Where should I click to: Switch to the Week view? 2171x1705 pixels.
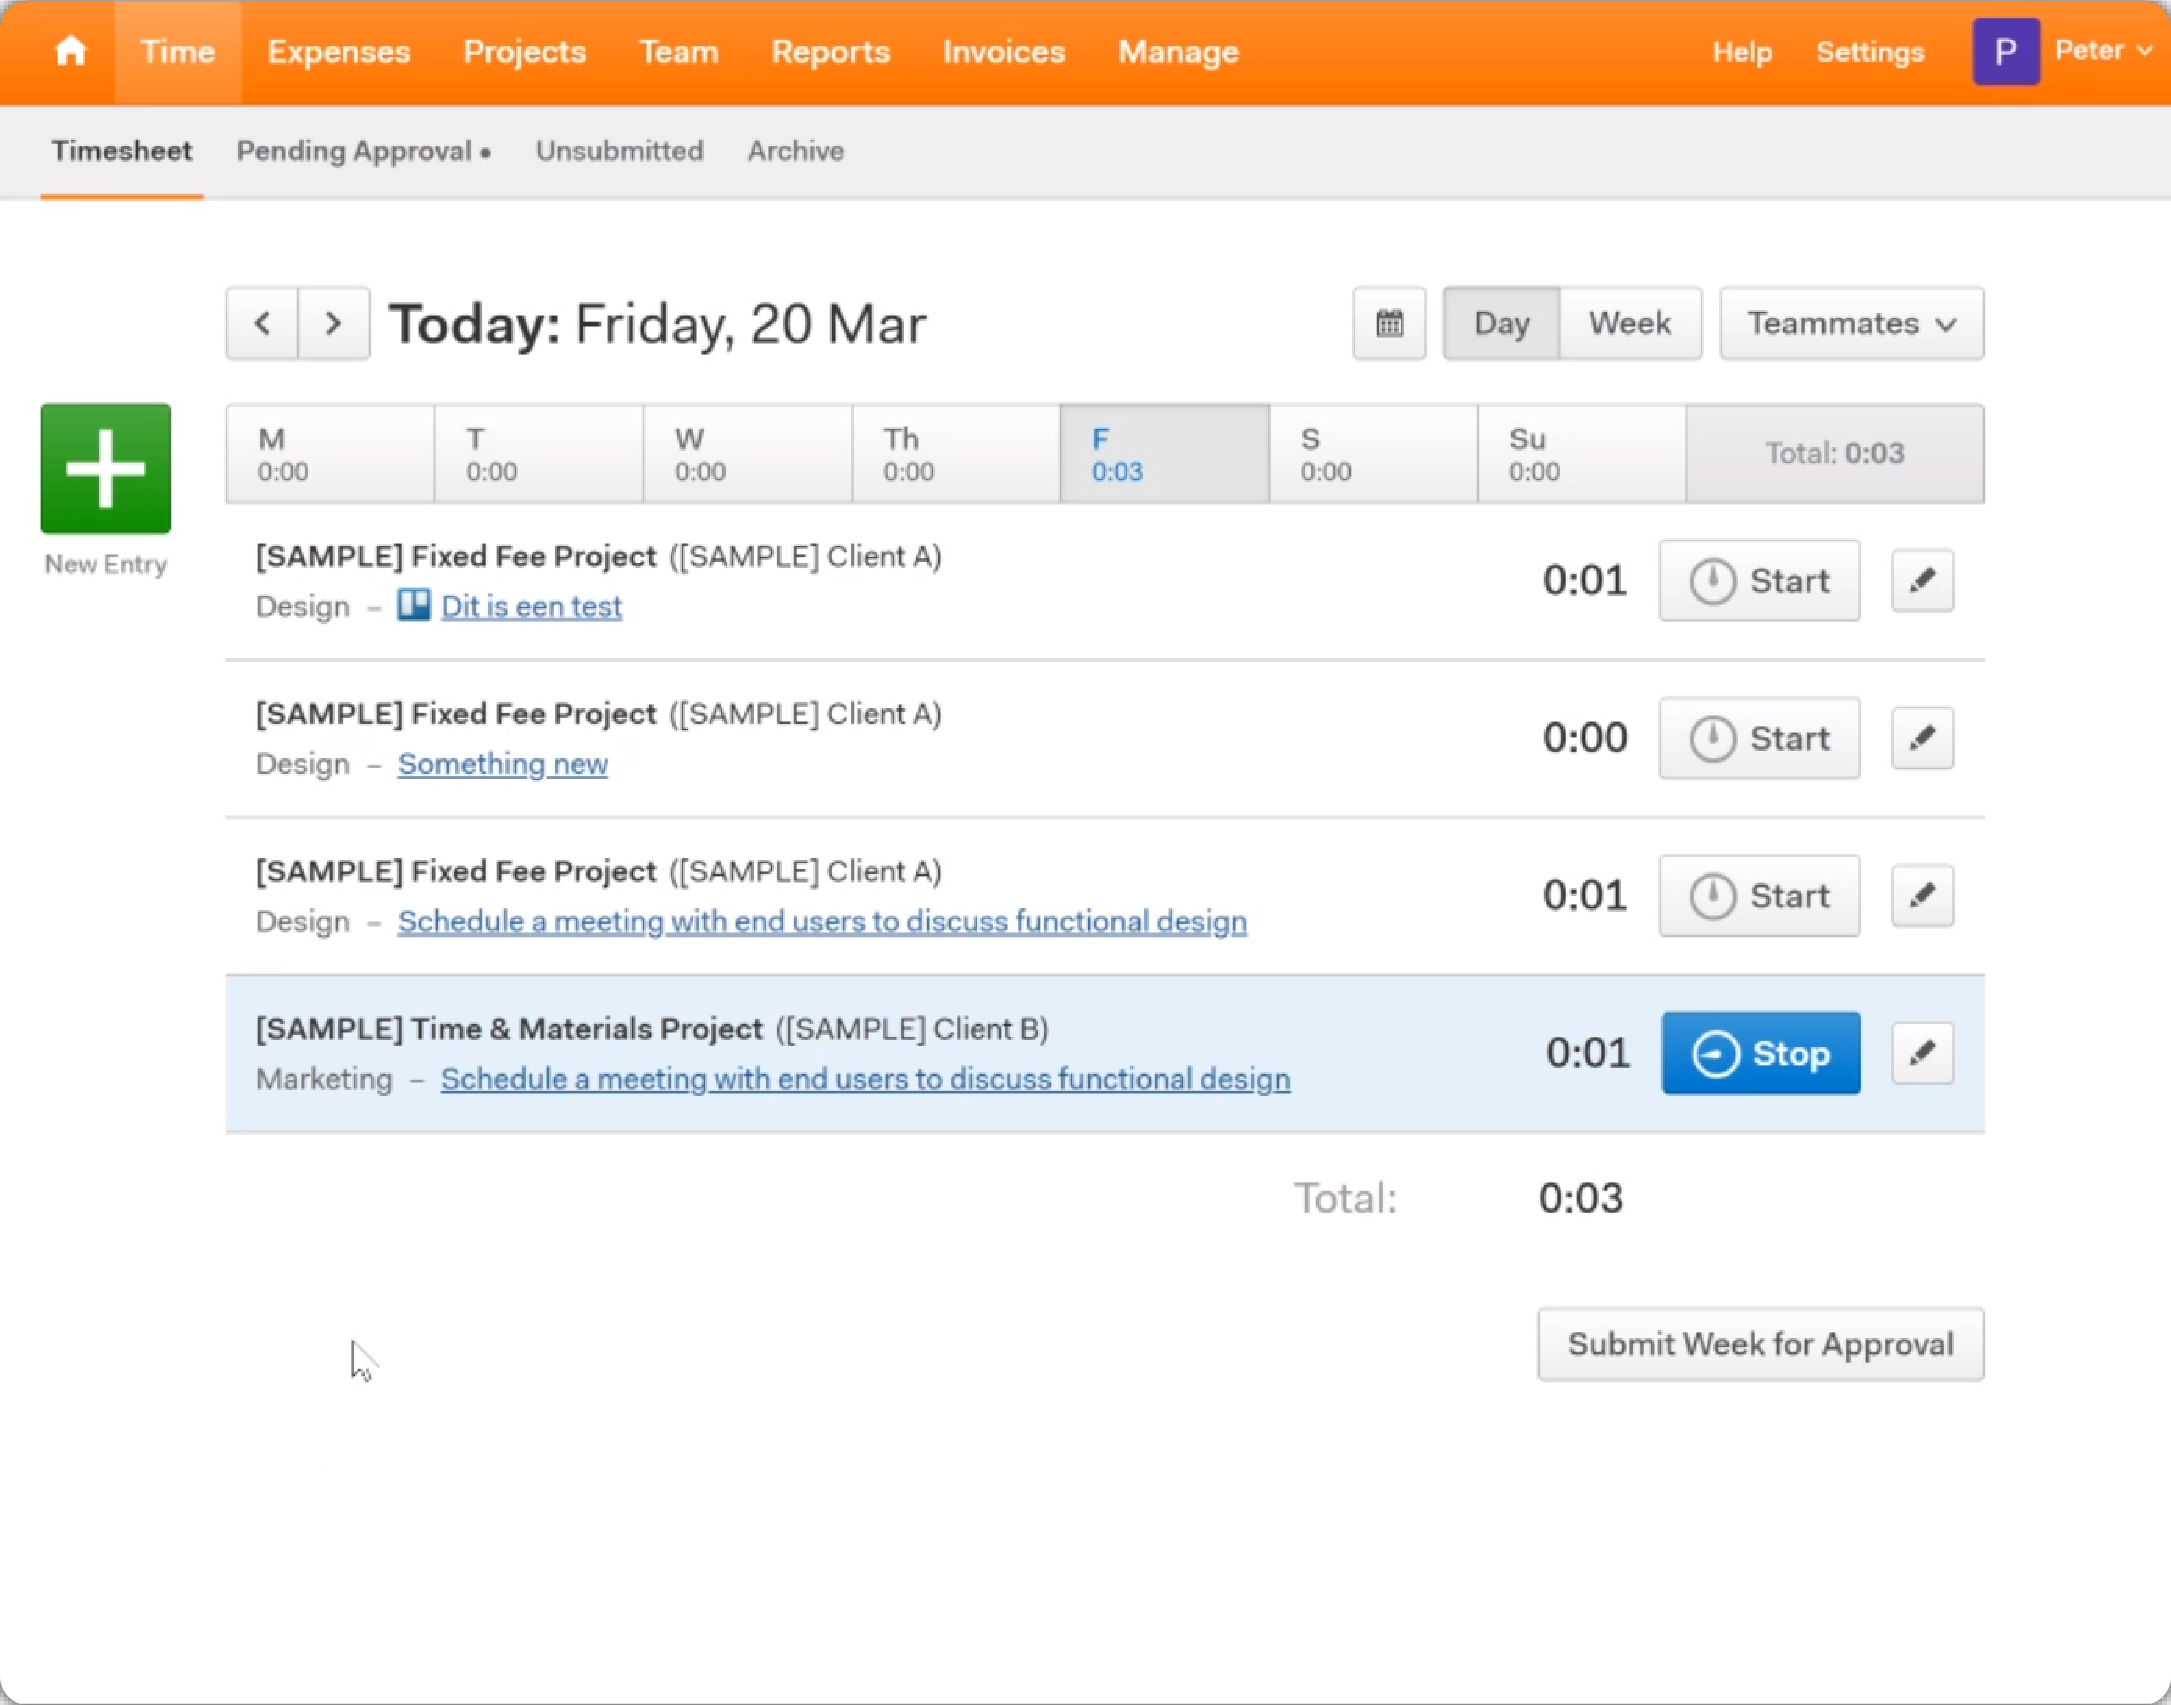tap(1630, 323)
